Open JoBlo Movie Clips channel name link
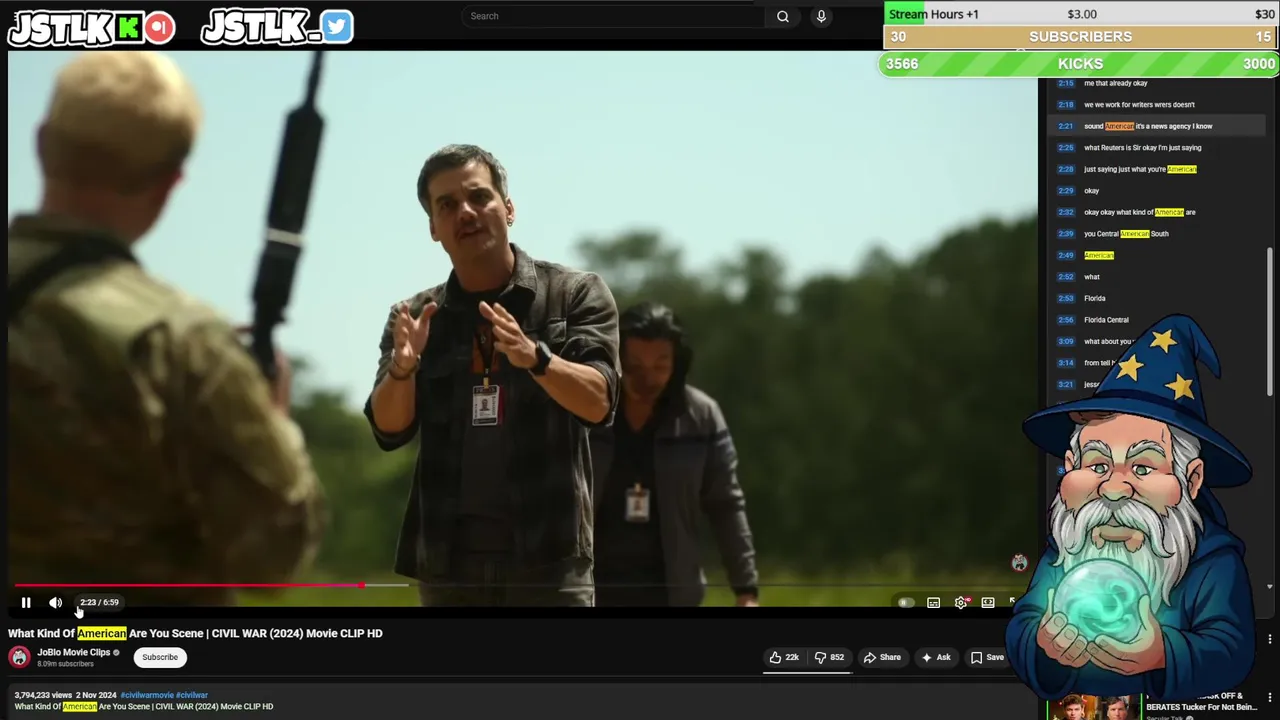Image resolution: width=1280 pixels, height=720 pixels. [74, 652]
